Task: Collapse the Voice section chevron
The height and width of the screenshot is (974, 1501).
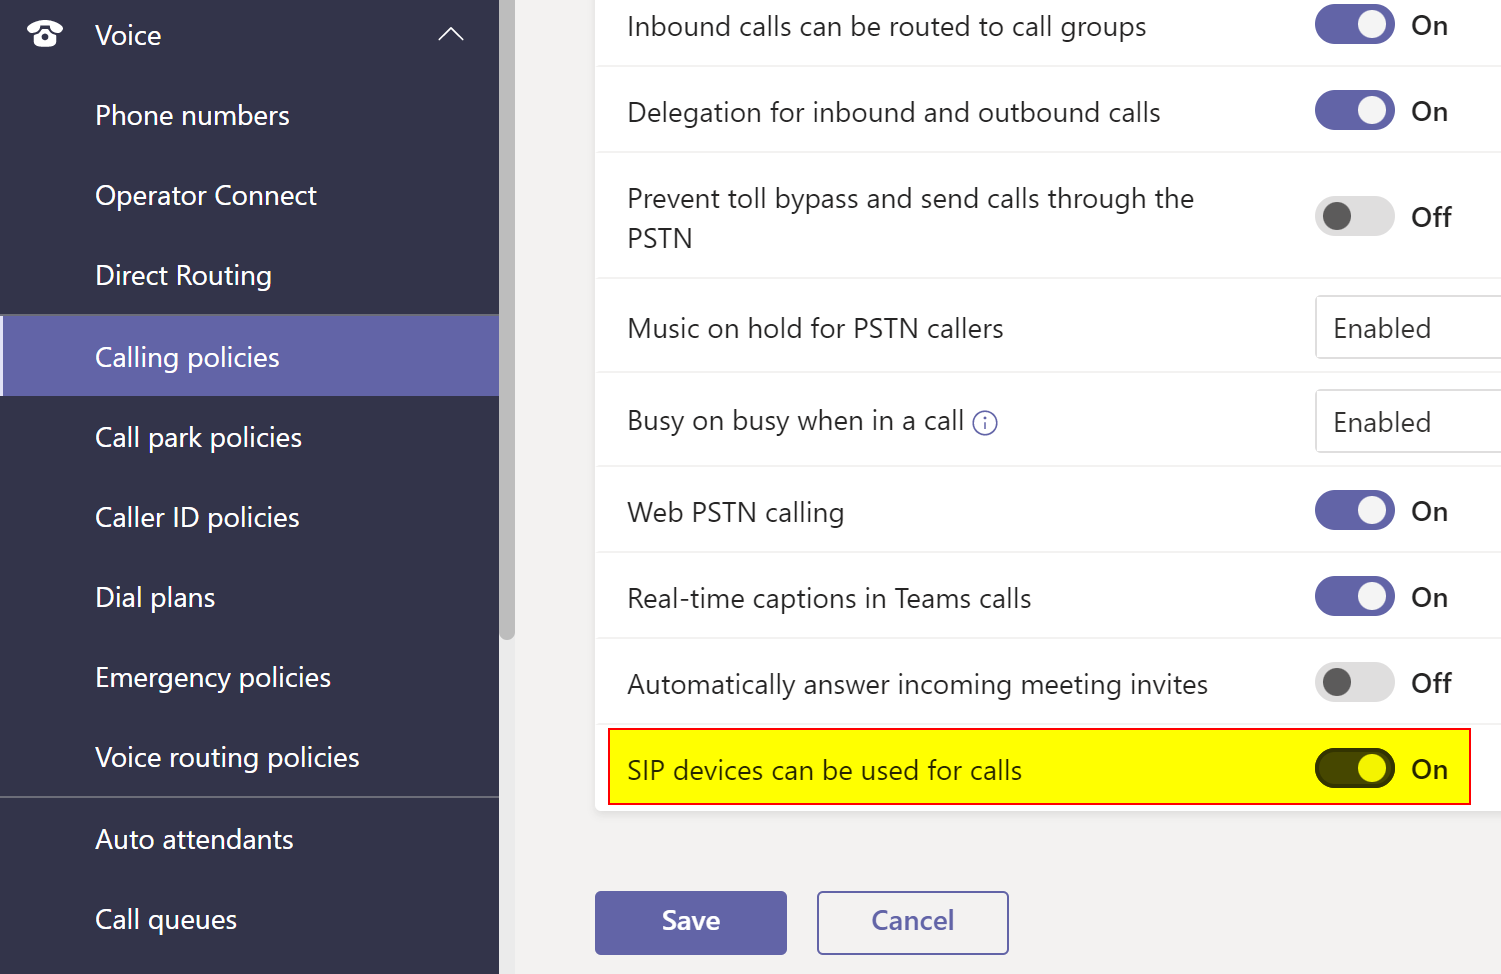Action: pyautogui.click(x=451, y=35)
